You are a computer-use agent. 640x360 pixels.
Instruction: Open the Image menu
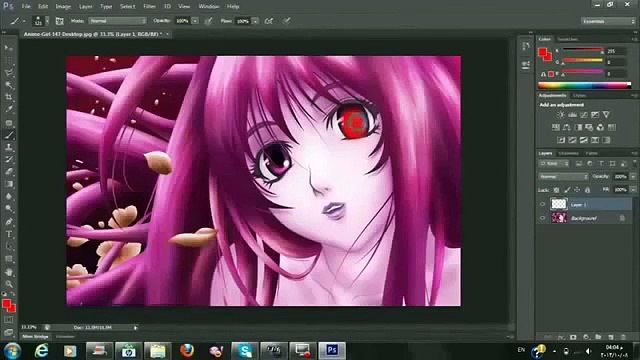point(63,7)
